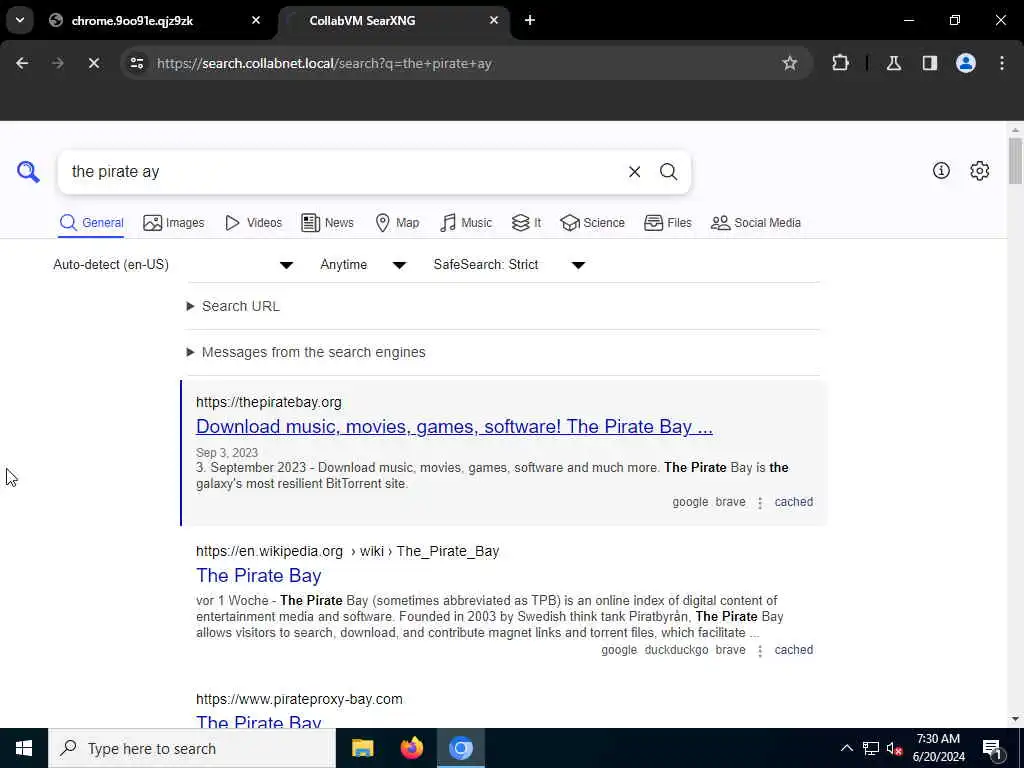
Task: Open the preferences gear icon
Action: point(980,170)
